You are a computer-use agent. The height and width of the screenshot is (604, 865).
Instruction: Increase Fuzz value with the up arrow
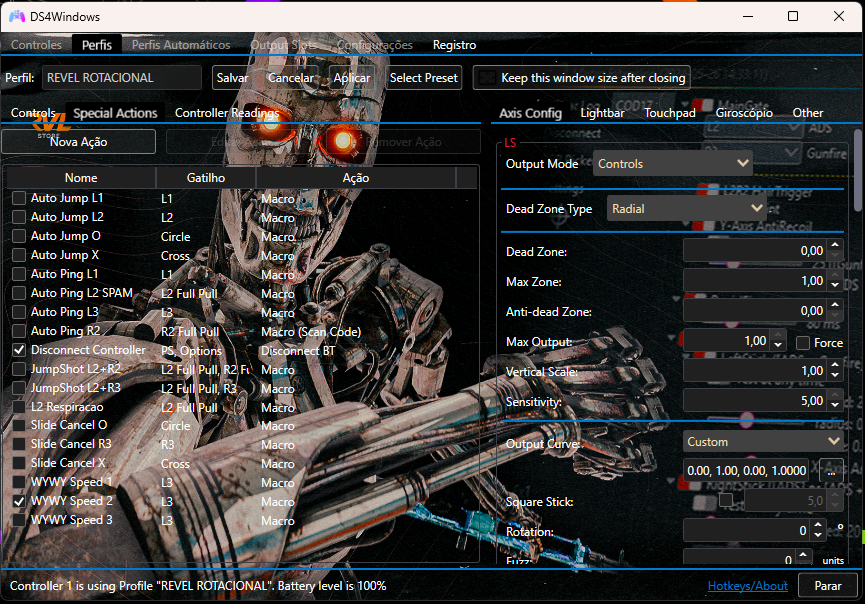point(803,554)
